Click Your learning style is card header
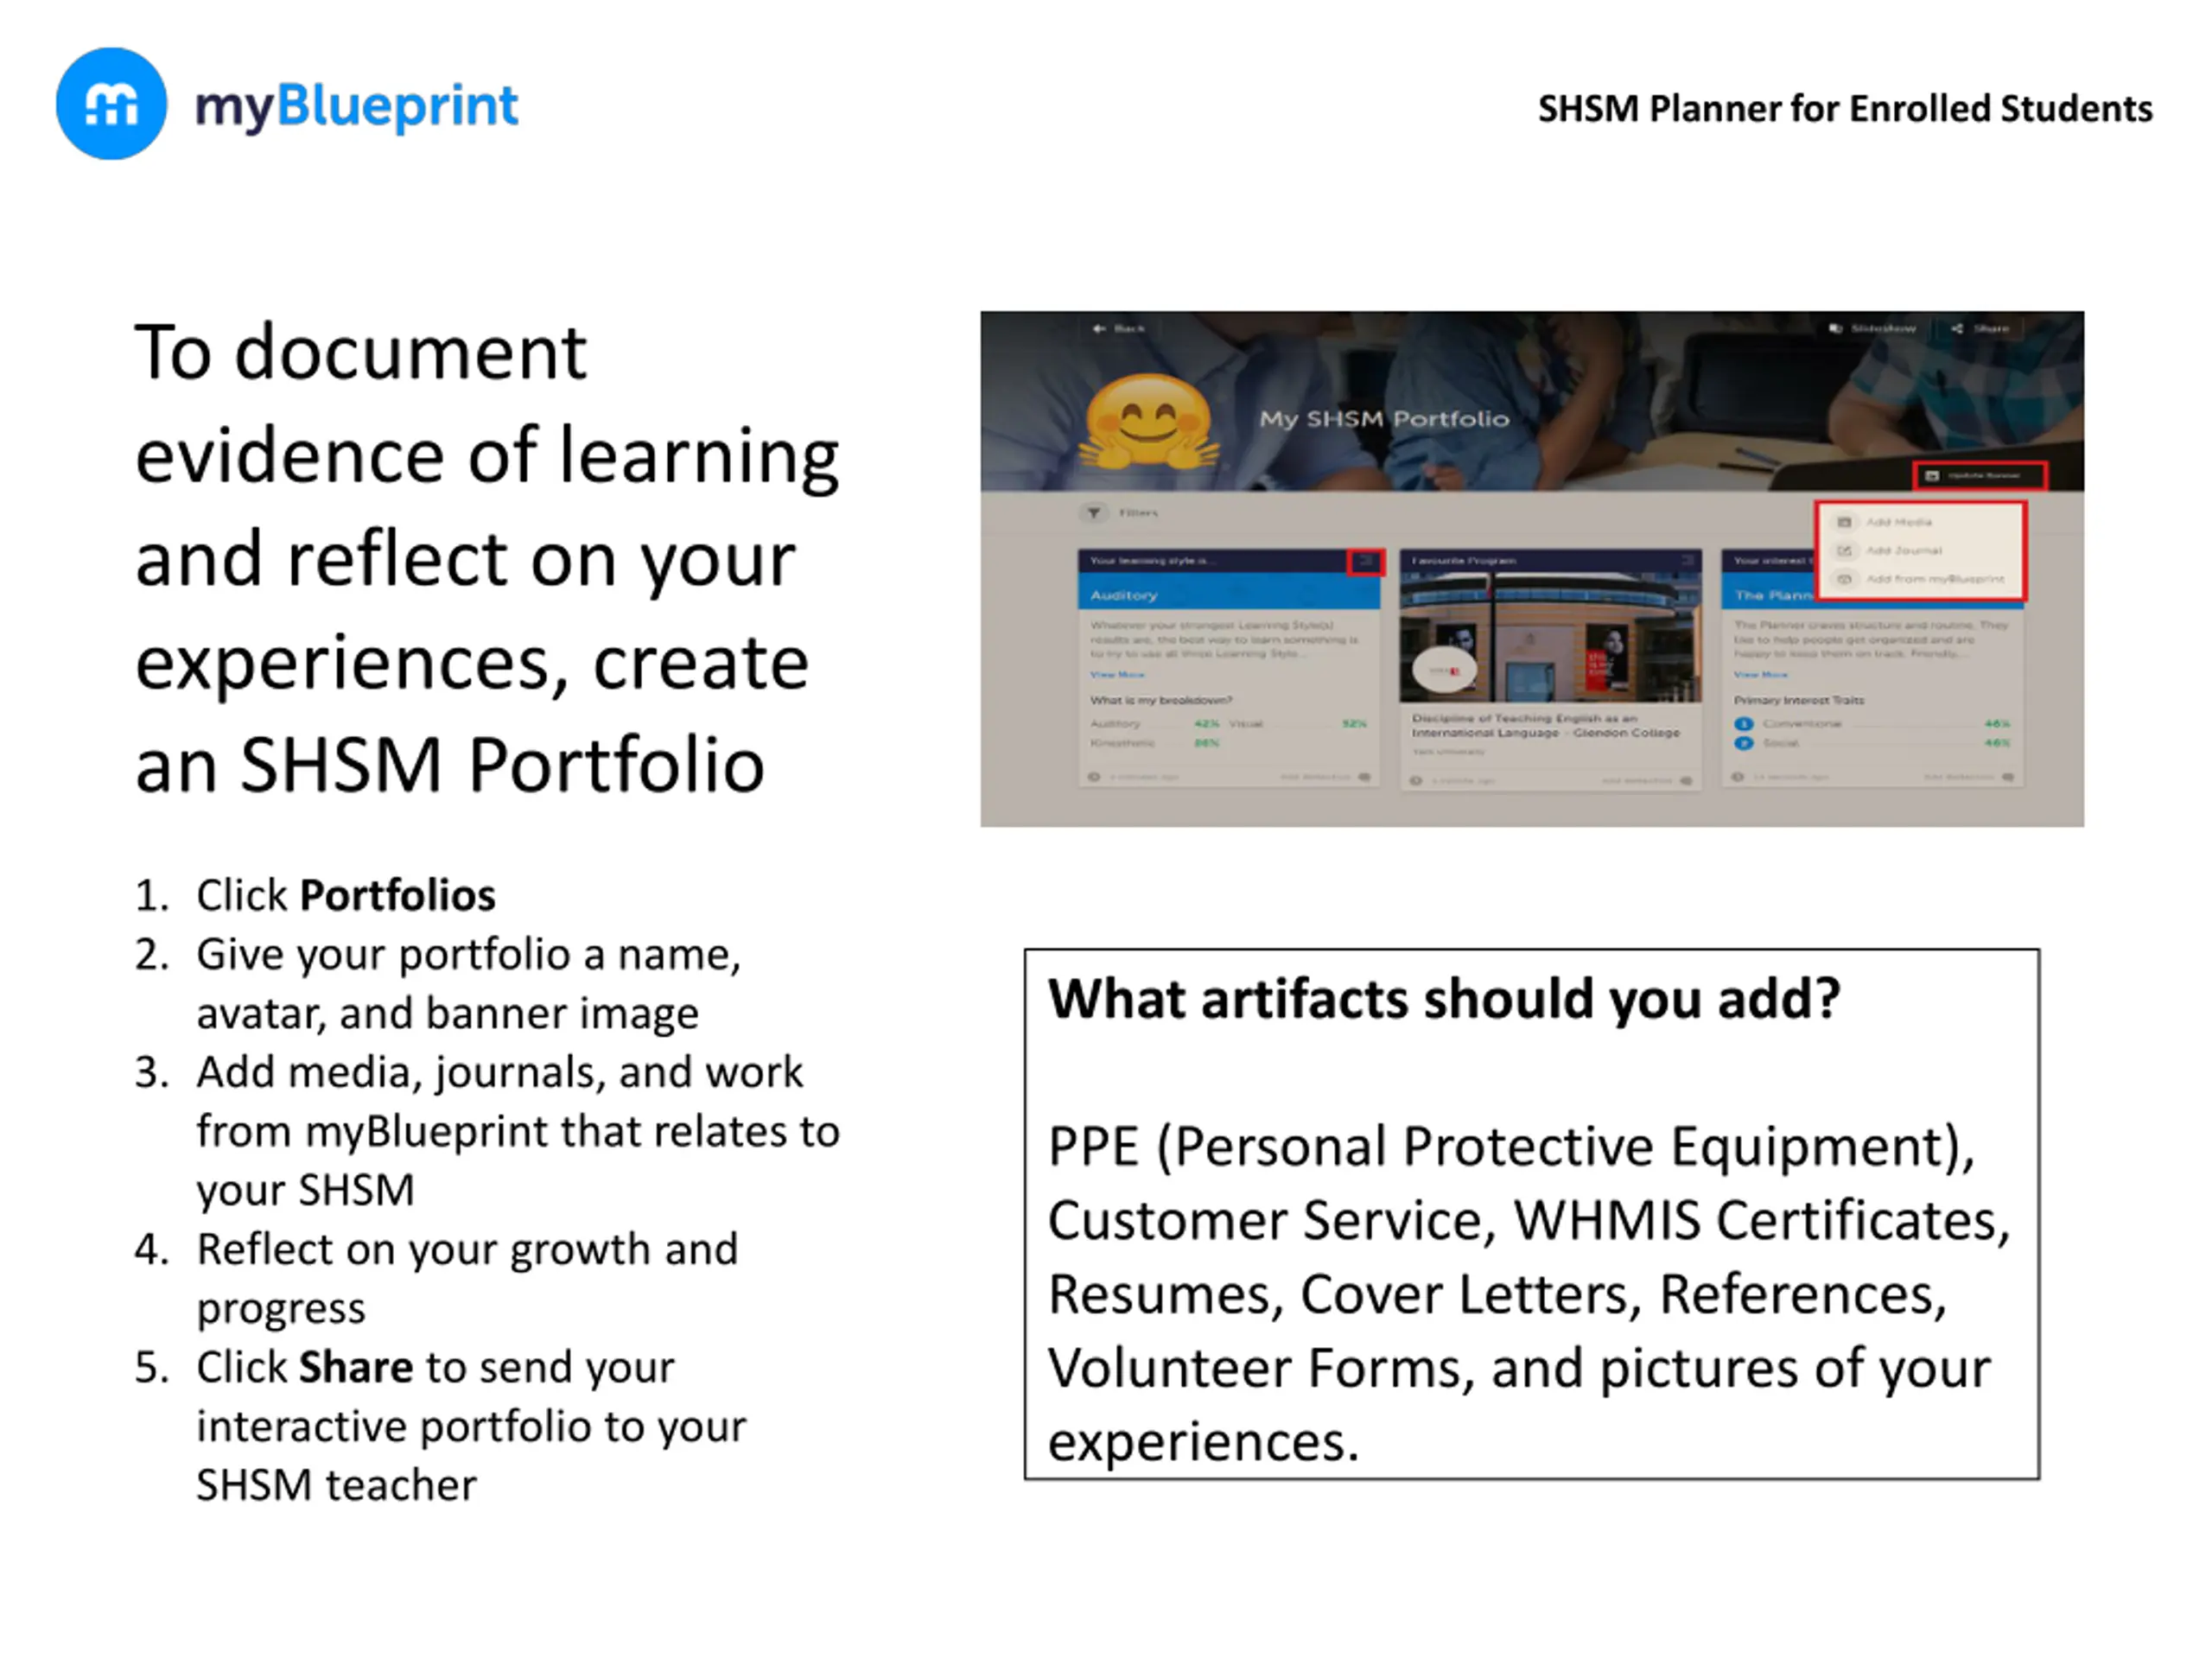This screenshot has height=1659, width=2212. pyautogui.click(x=1229, y=561)
